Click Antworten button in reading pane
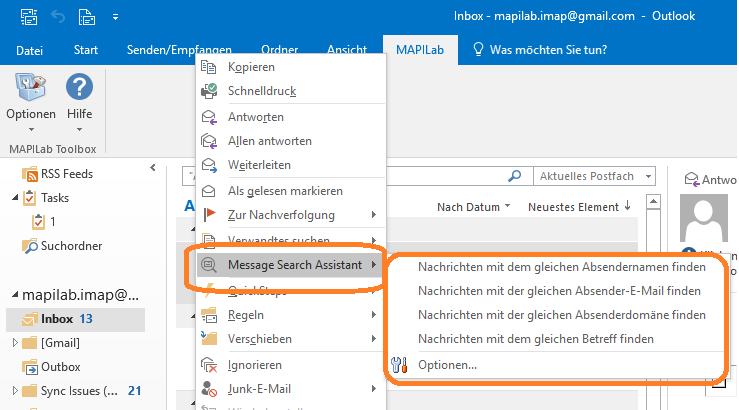 tap(711, 180)
